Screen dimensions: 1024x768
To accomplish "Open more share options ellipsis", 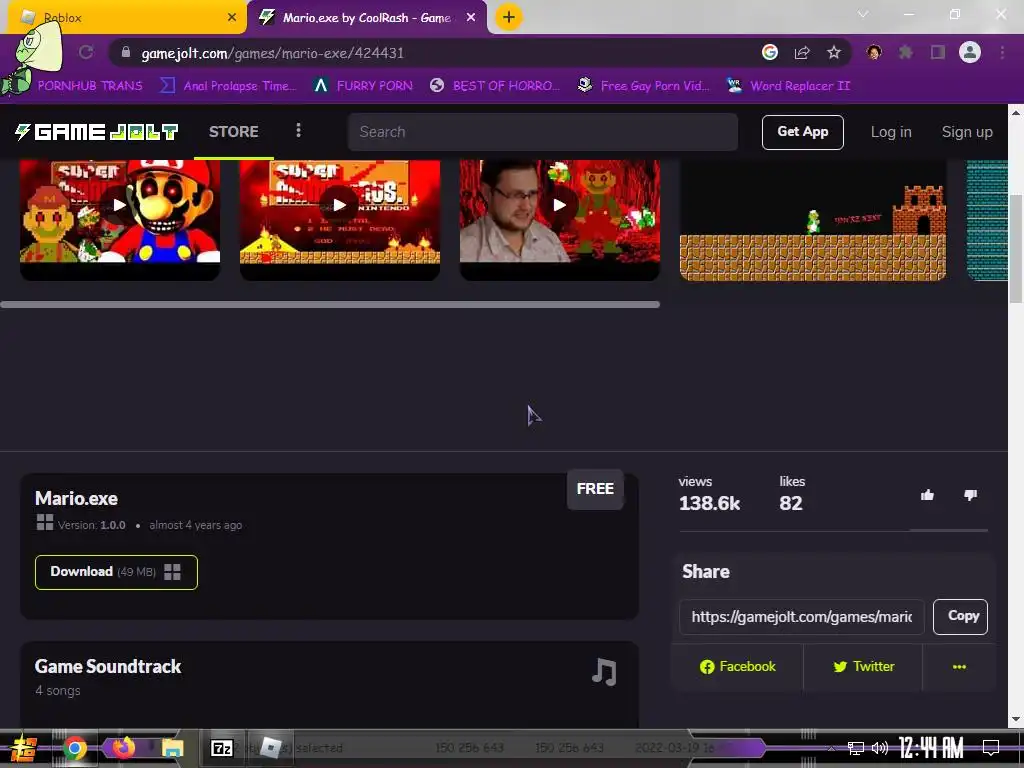I will click(959, 667).
